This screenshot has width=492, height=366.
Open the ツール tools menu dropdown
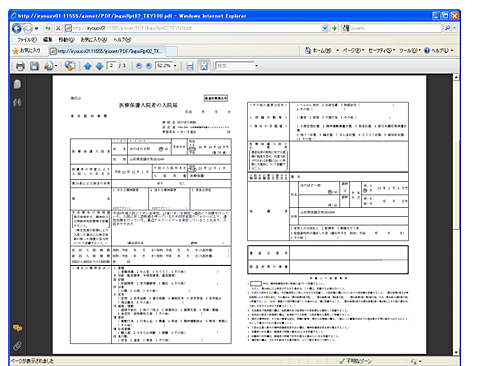click(x=410, y=50)
